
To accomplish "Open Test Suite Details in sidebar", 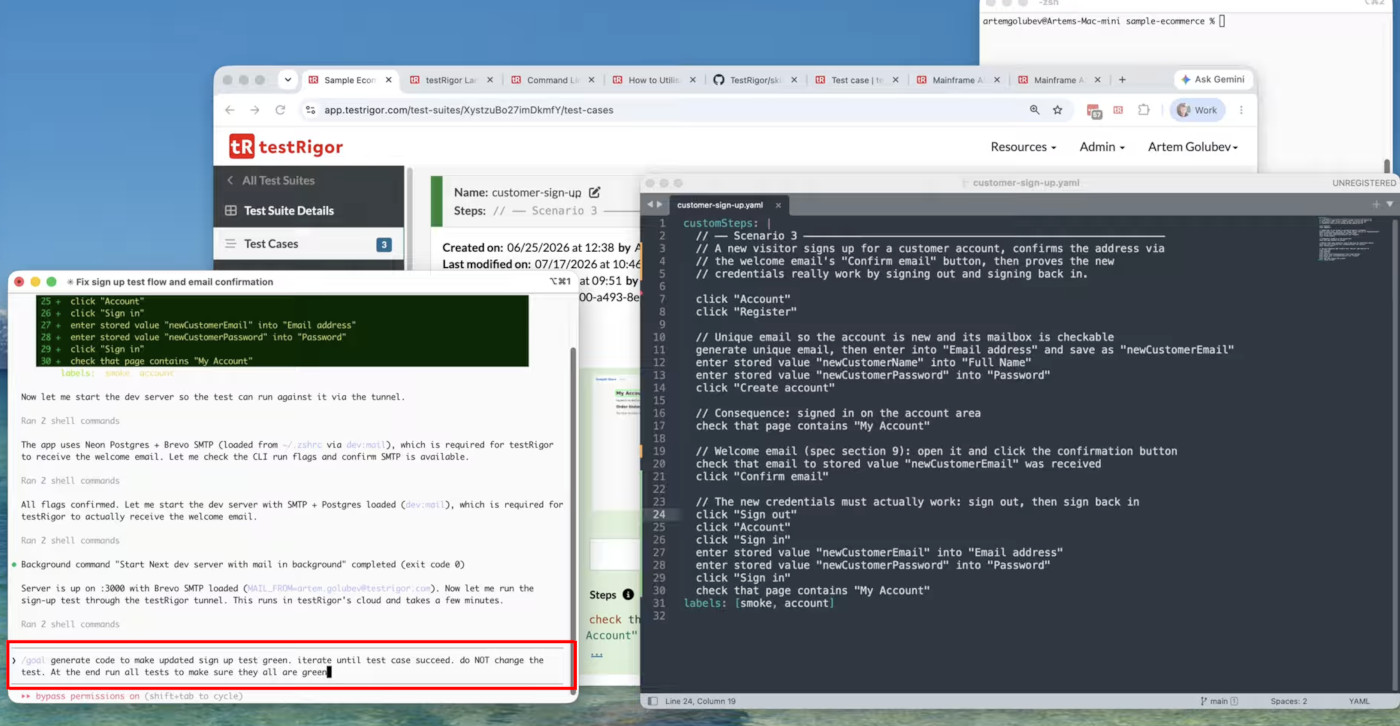I will [288, 211].
